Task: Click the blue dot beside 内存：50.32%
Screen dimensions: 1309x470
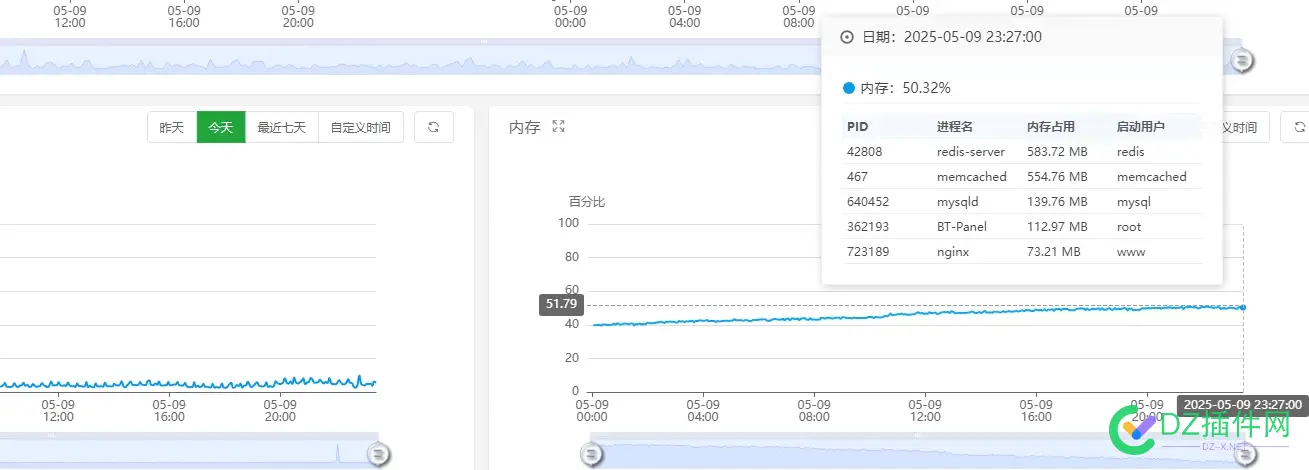Action: pos(849,88)
